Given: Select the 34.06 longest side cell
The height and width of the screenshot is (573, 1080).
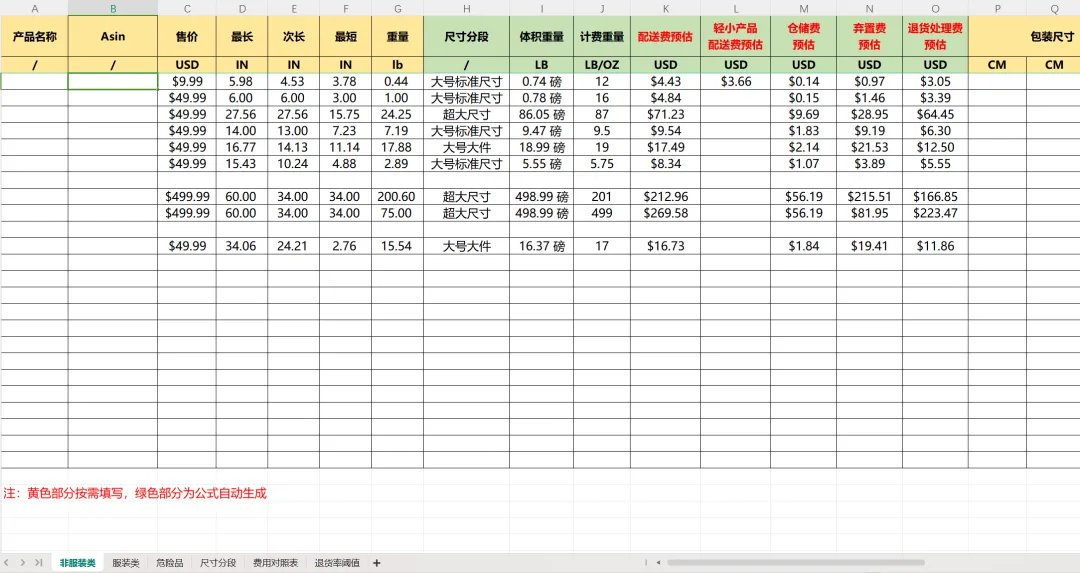Looking at the screenshot, I should click(242, 246).
